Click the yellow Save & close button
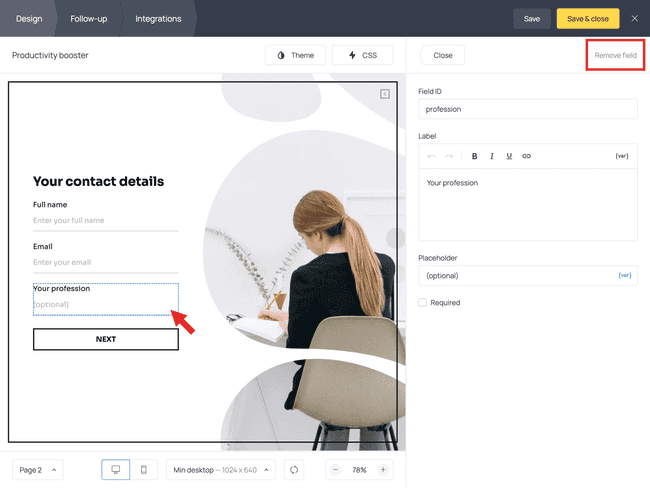The height and width of the screenshot is (488, 650). pos(587,19)
